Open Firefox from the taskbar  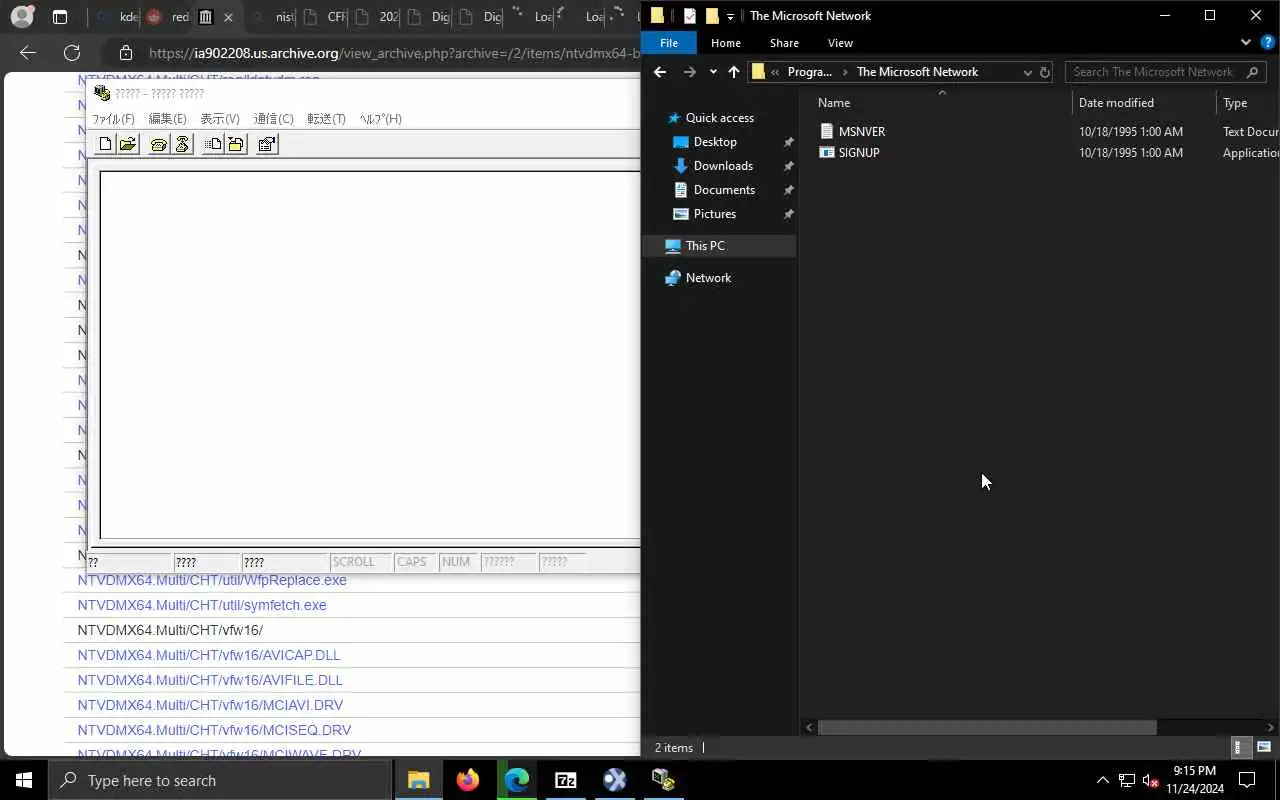pos(467,780)
